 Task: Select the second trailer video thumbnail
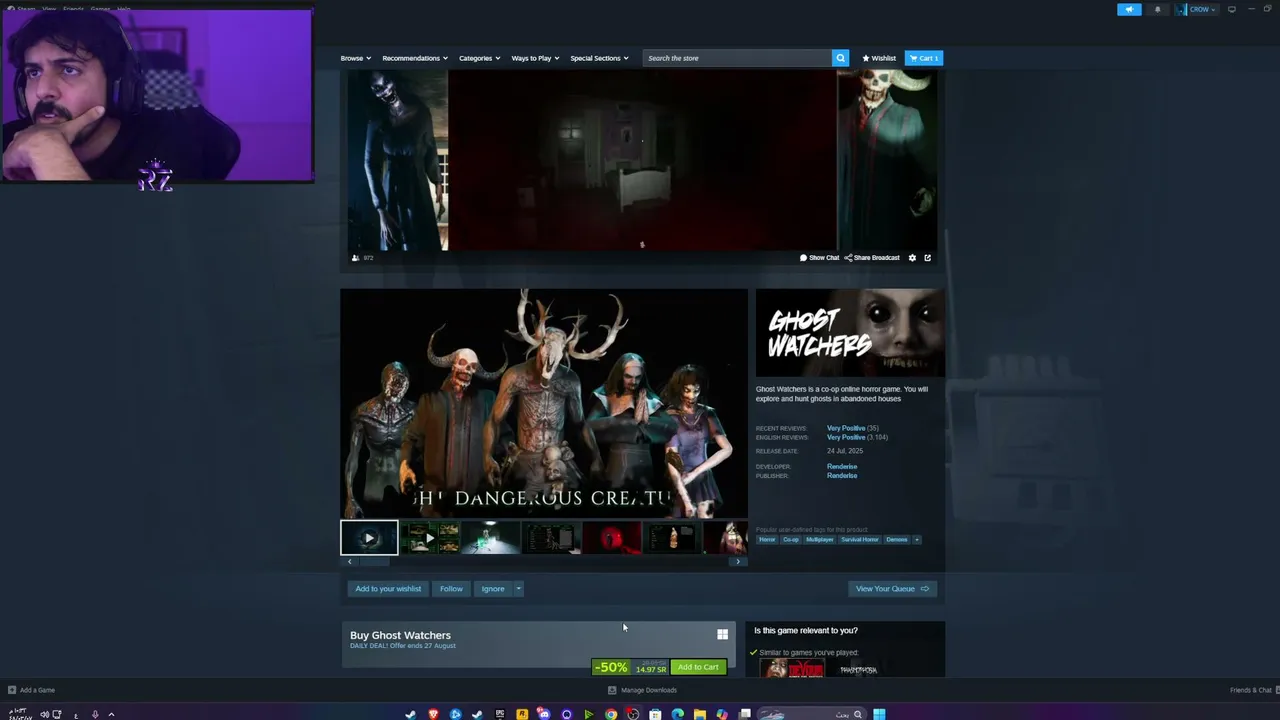pos(430,538)
